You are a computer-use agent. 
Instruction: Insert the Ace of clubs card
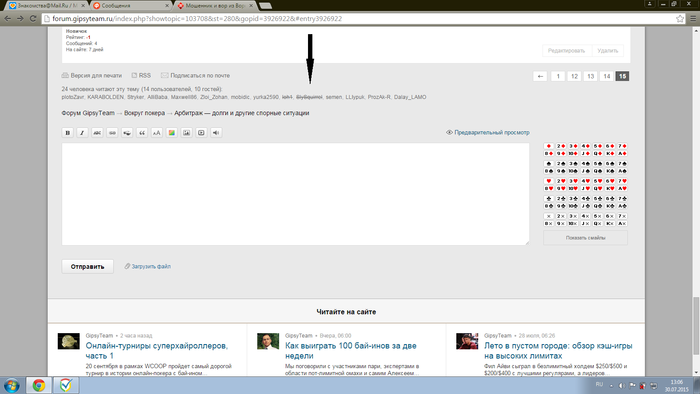click(x=622, y=206)
